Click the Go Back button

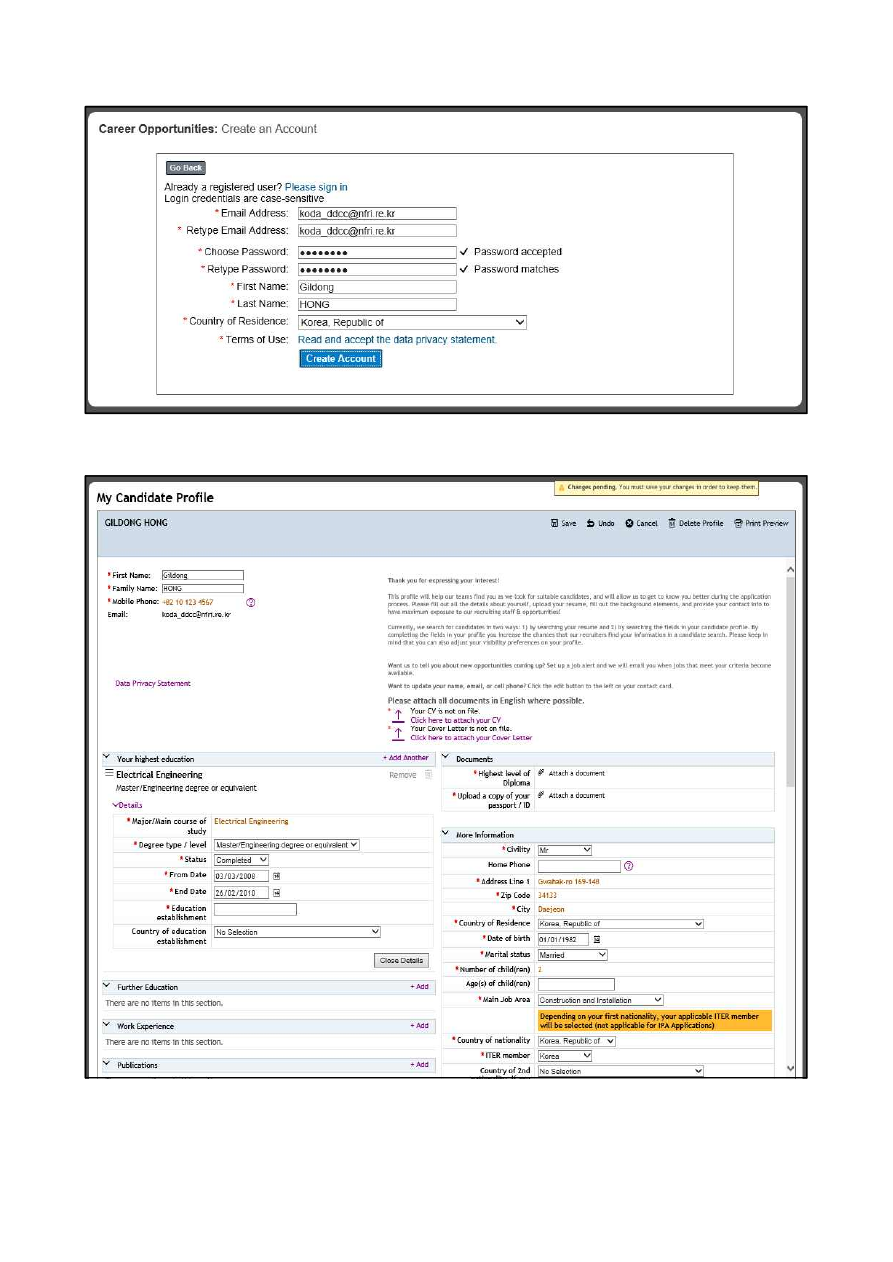186,168
